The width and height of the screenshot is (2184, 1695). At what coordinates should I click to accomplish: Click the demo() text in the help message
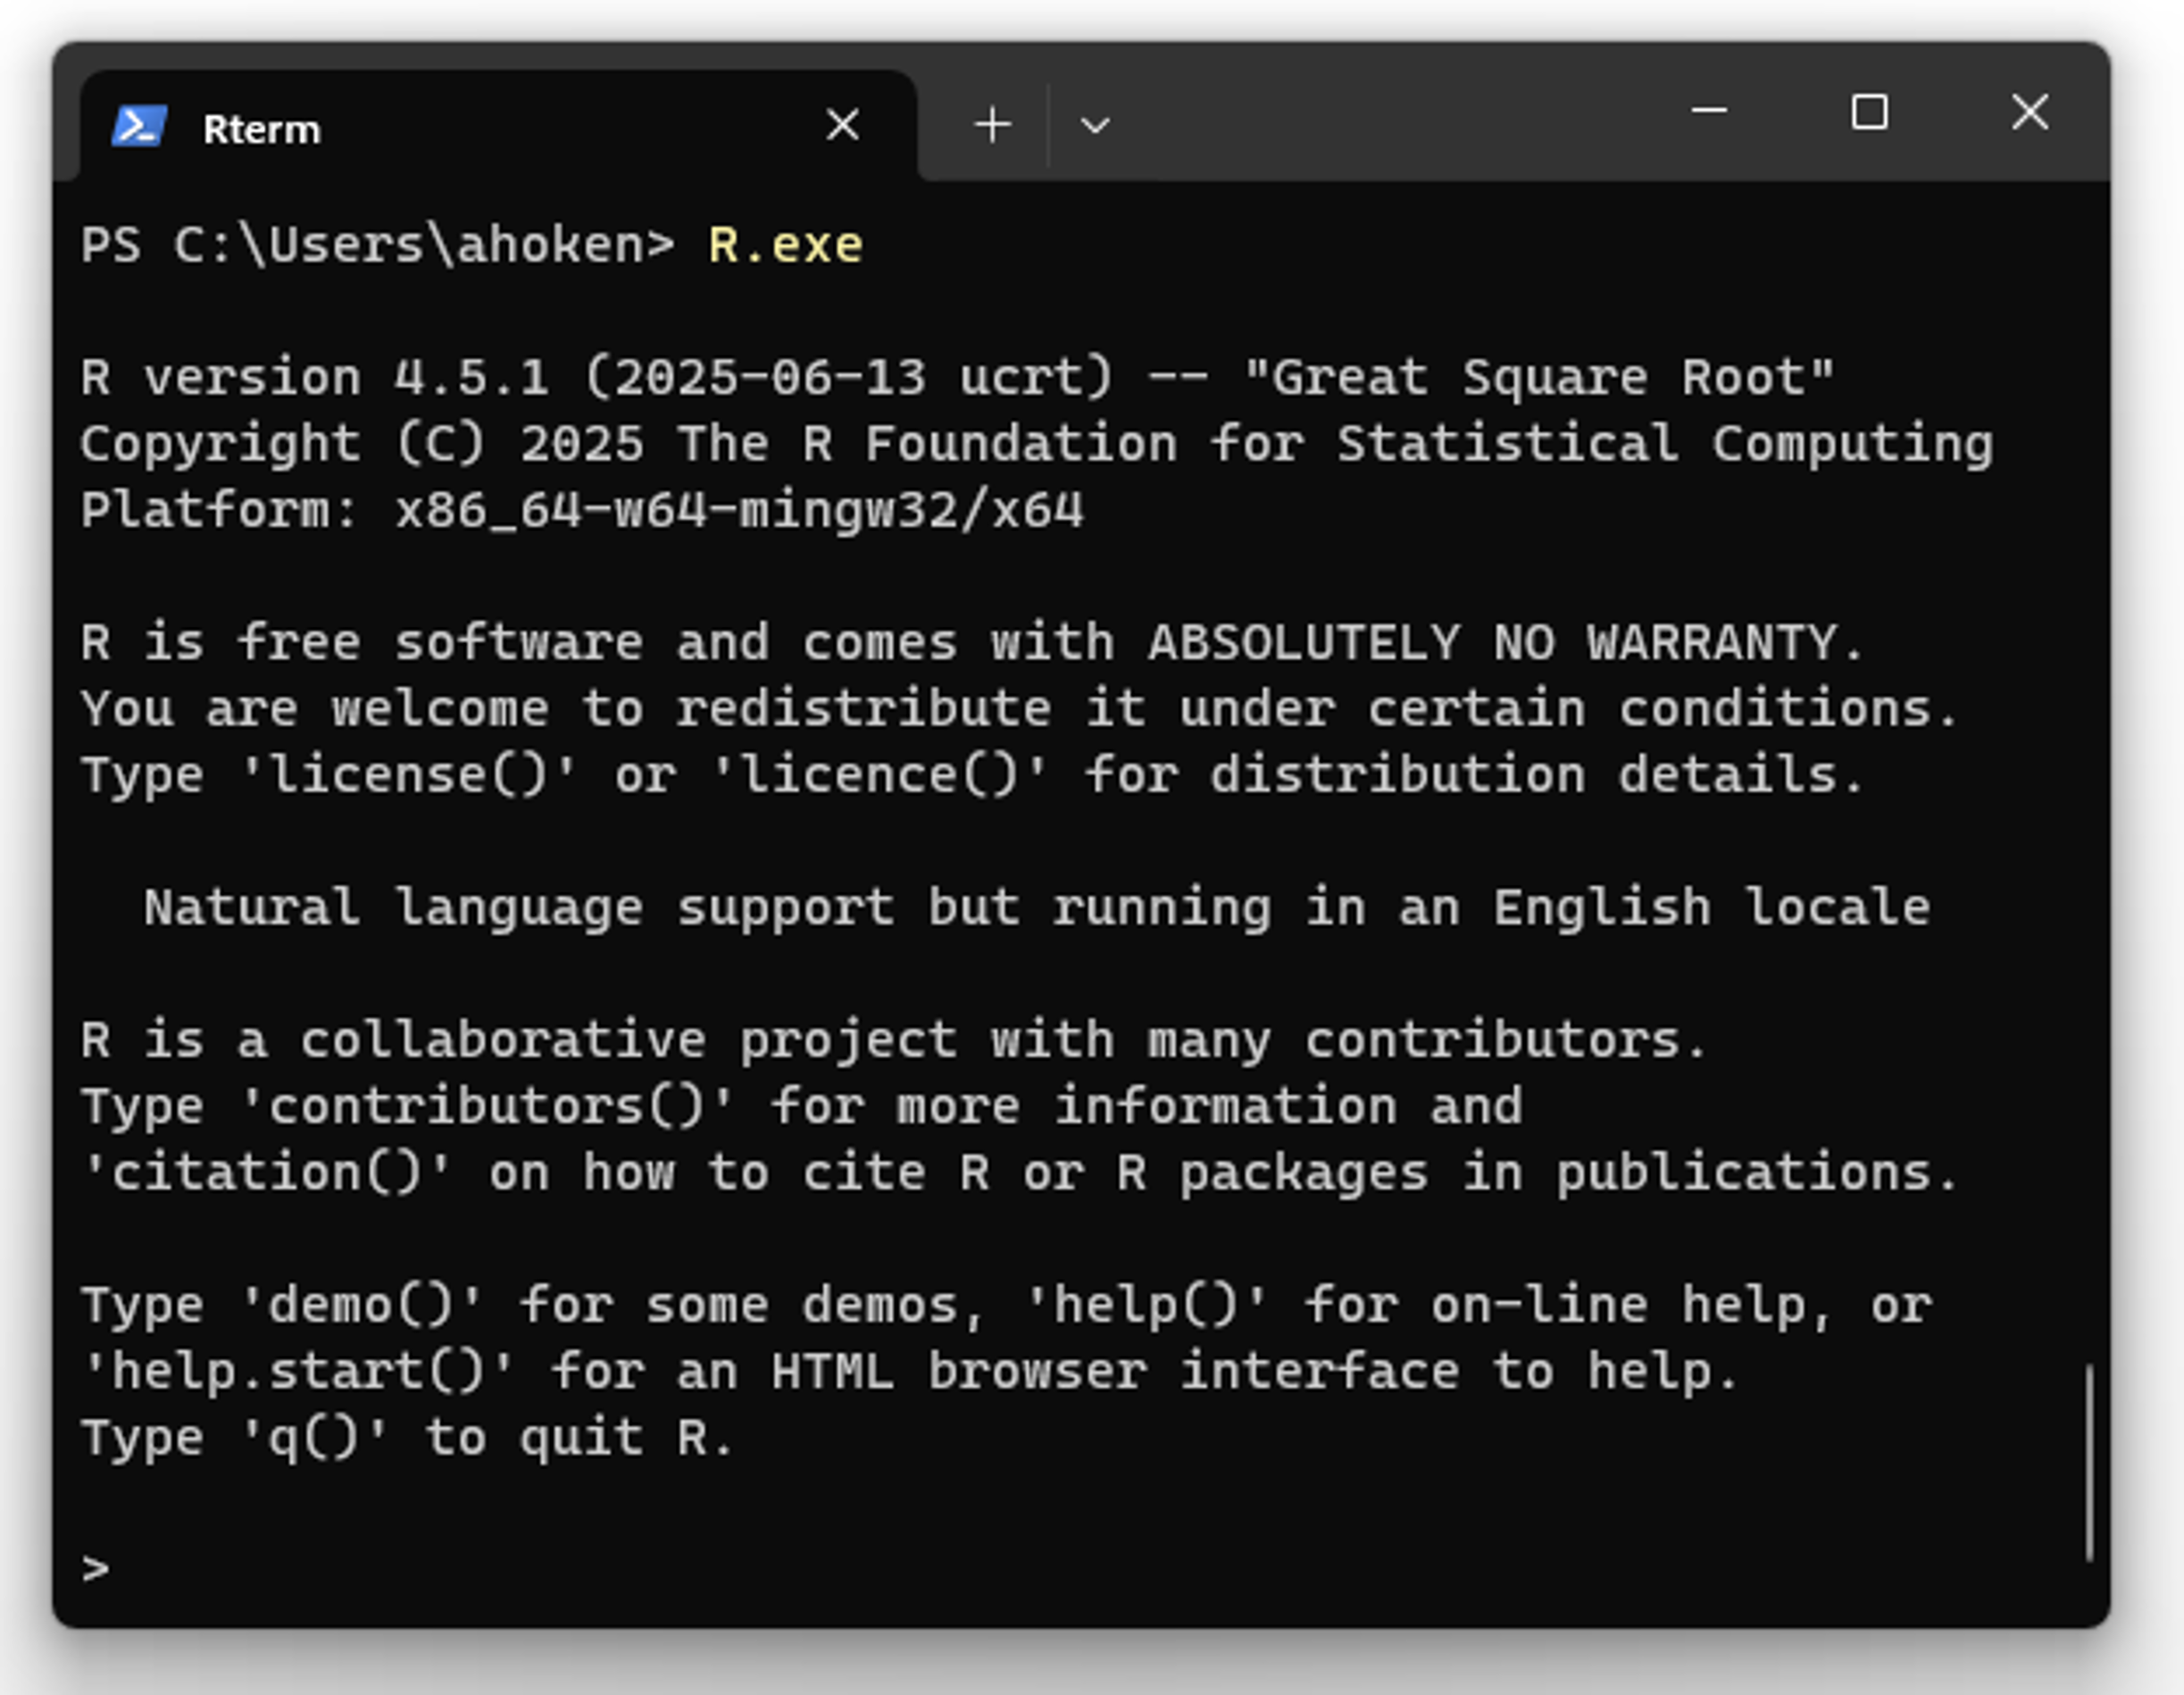click(360, 1303)
